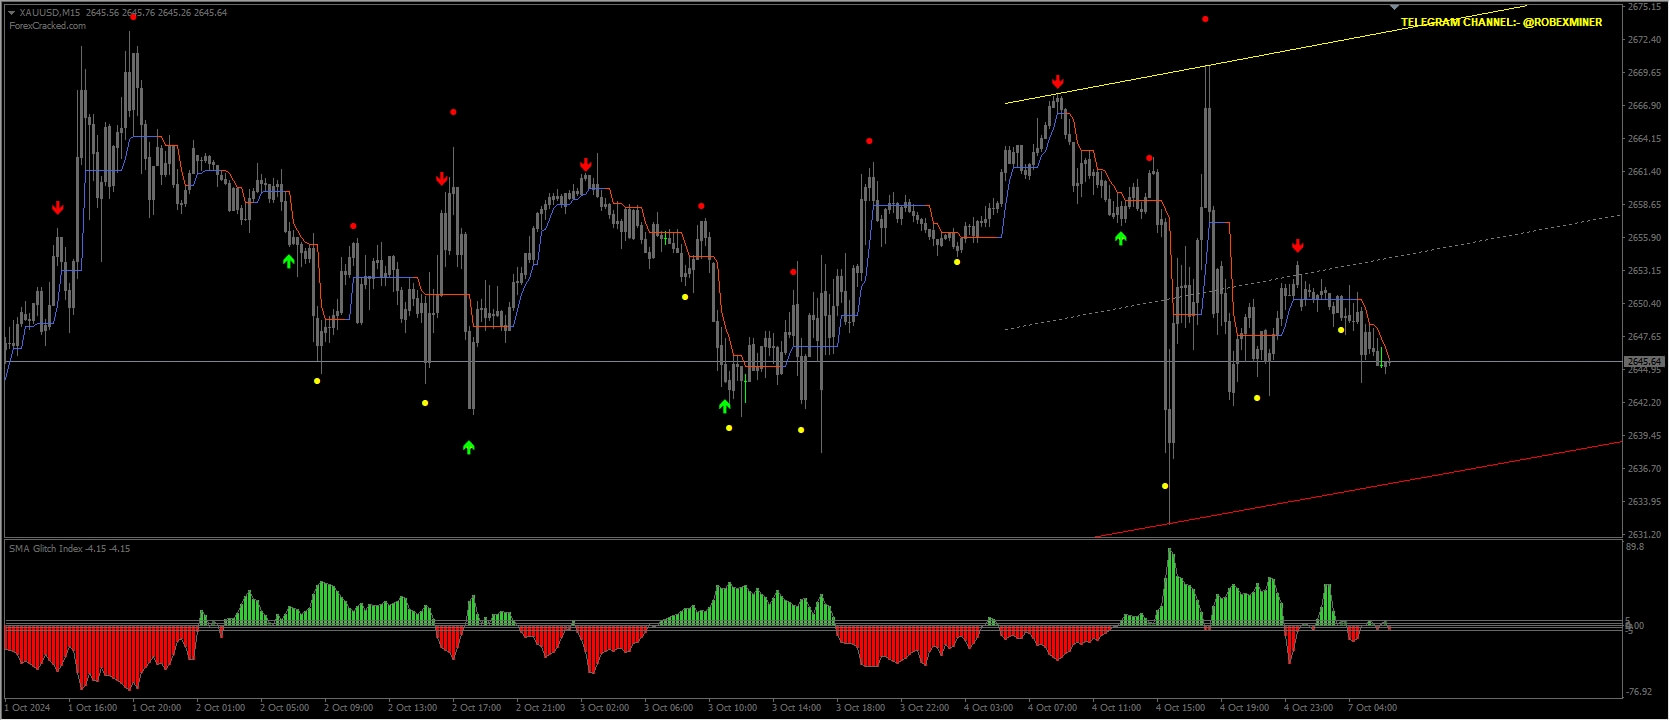Viewport: 1670px width, 721px height.
Task: Click the 2675.15 price scale label
Action: 1645,7
